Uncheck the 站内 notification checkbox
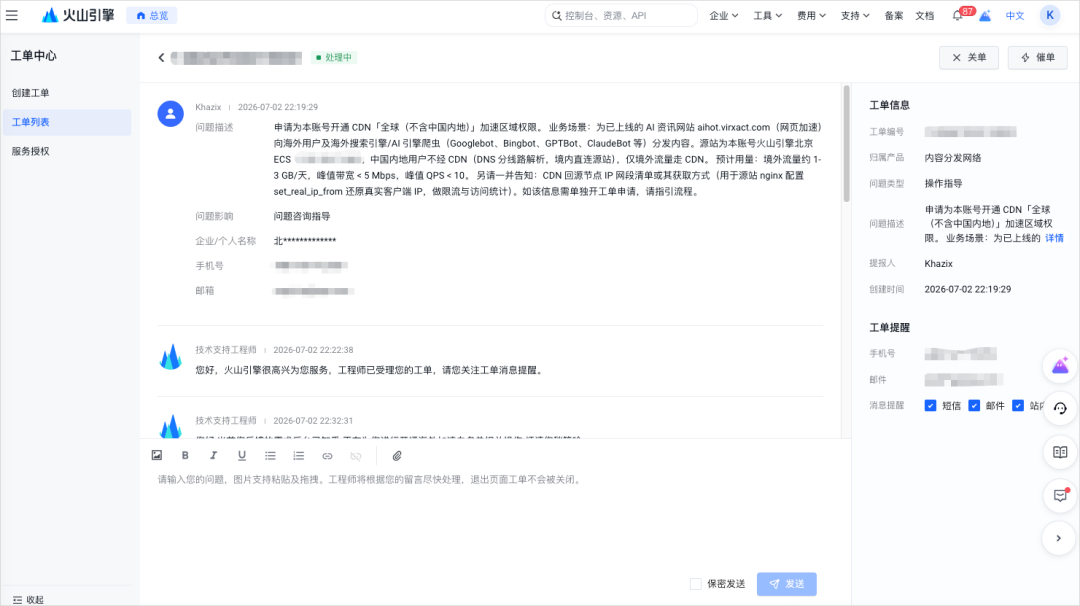1080x606 pixels. (1018, 406)
